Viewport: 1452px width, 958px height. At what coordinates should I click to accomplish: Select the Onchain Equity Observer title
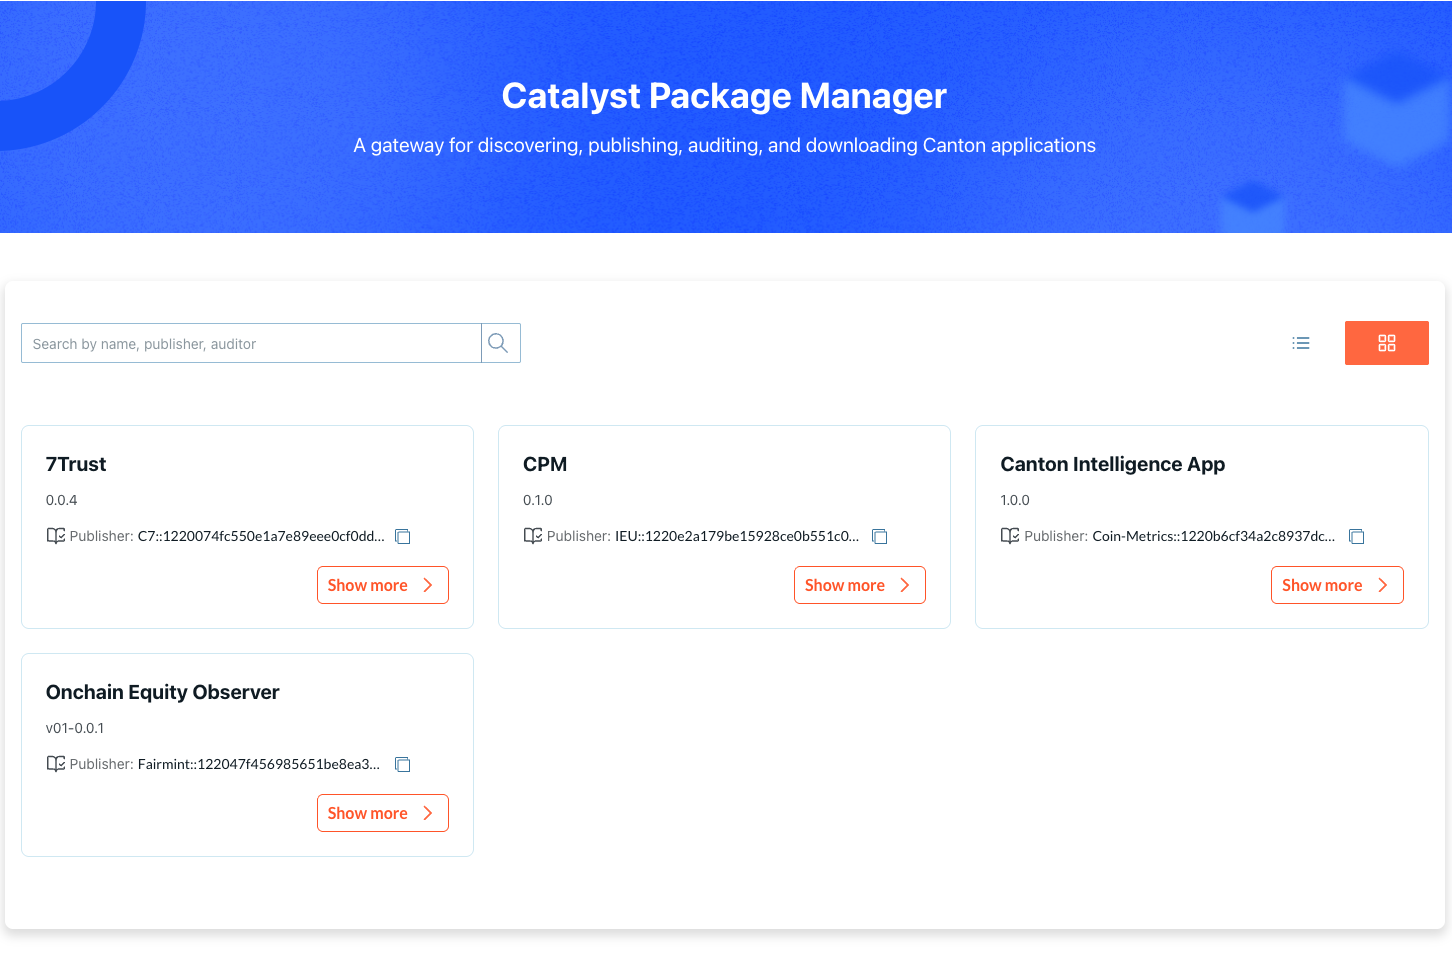[162, 692]
